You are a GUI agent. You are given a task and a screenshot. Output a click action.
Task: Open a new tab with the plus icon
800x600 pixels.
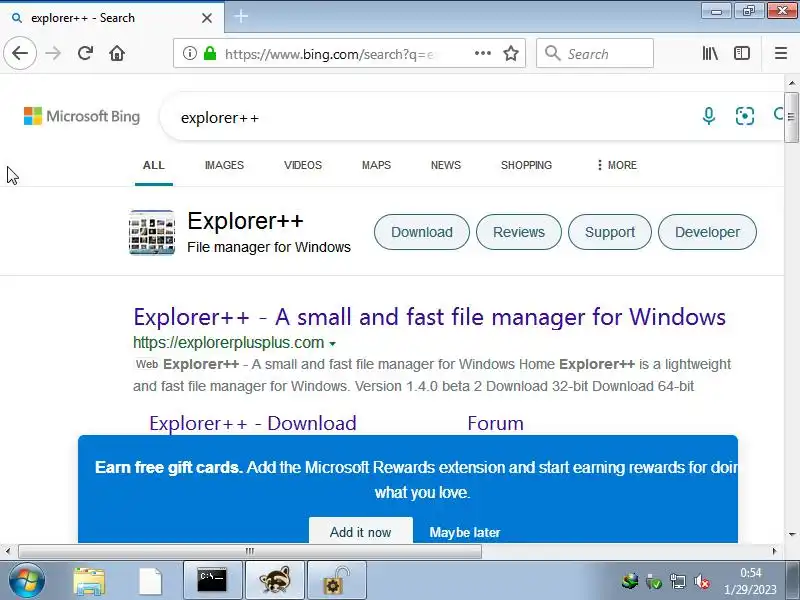point(241,17)
